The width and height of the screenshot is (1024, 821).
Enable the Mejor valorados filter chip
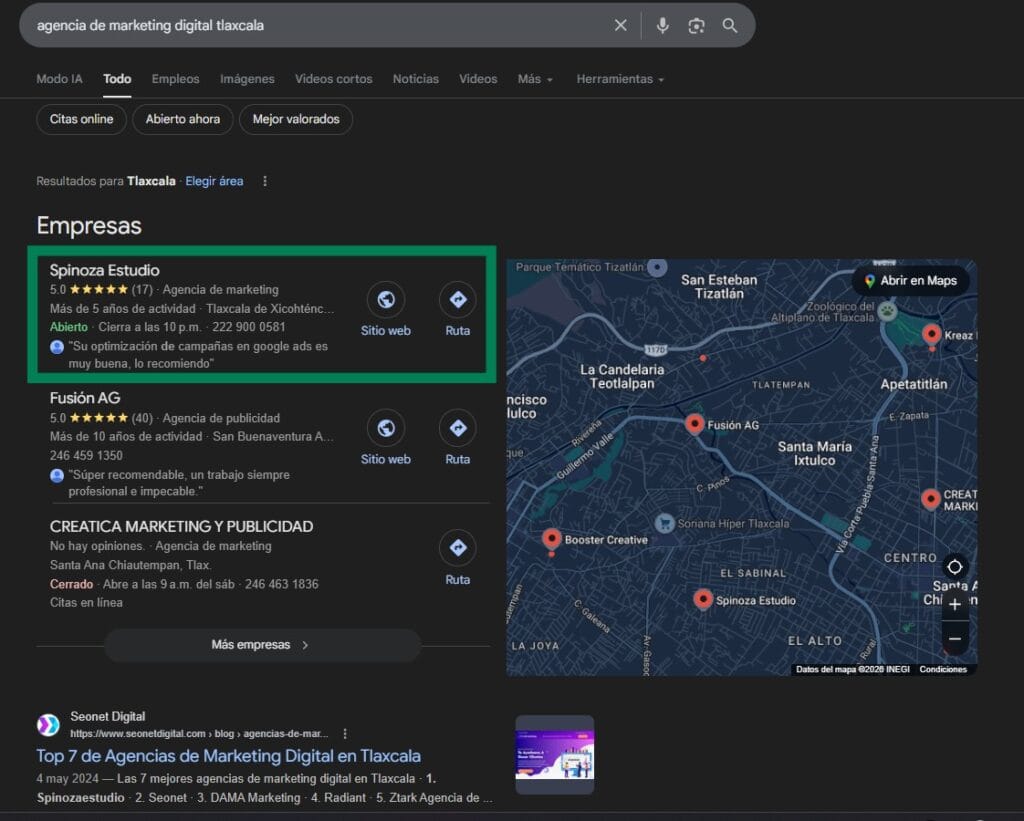click(295, 119)
